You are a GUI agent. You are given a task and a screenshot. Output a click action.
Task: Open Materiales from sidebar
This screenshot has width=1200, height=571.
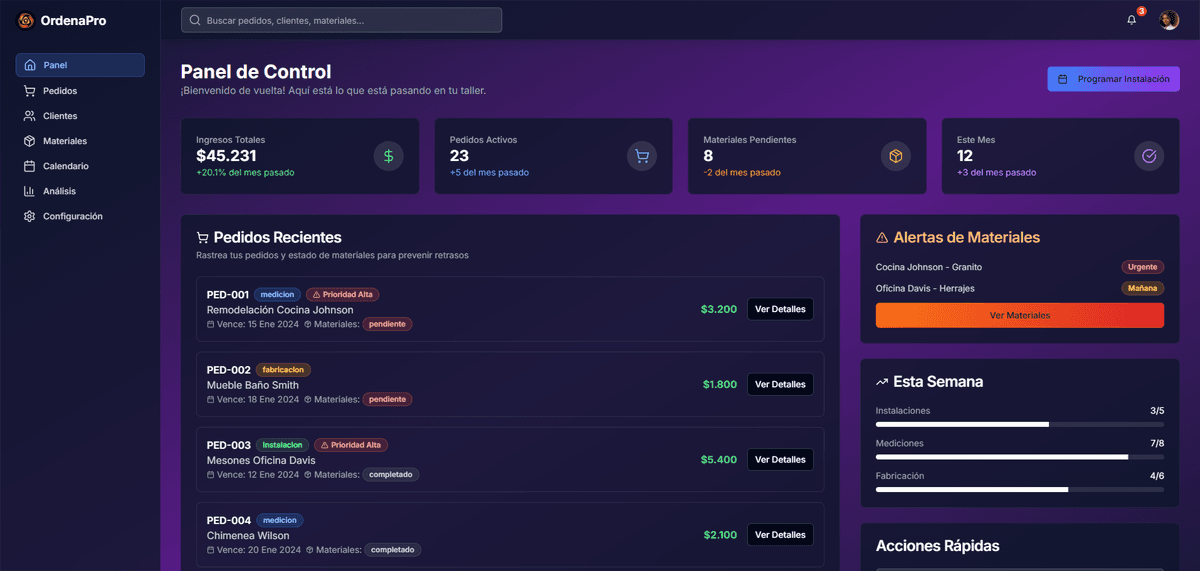64,141
